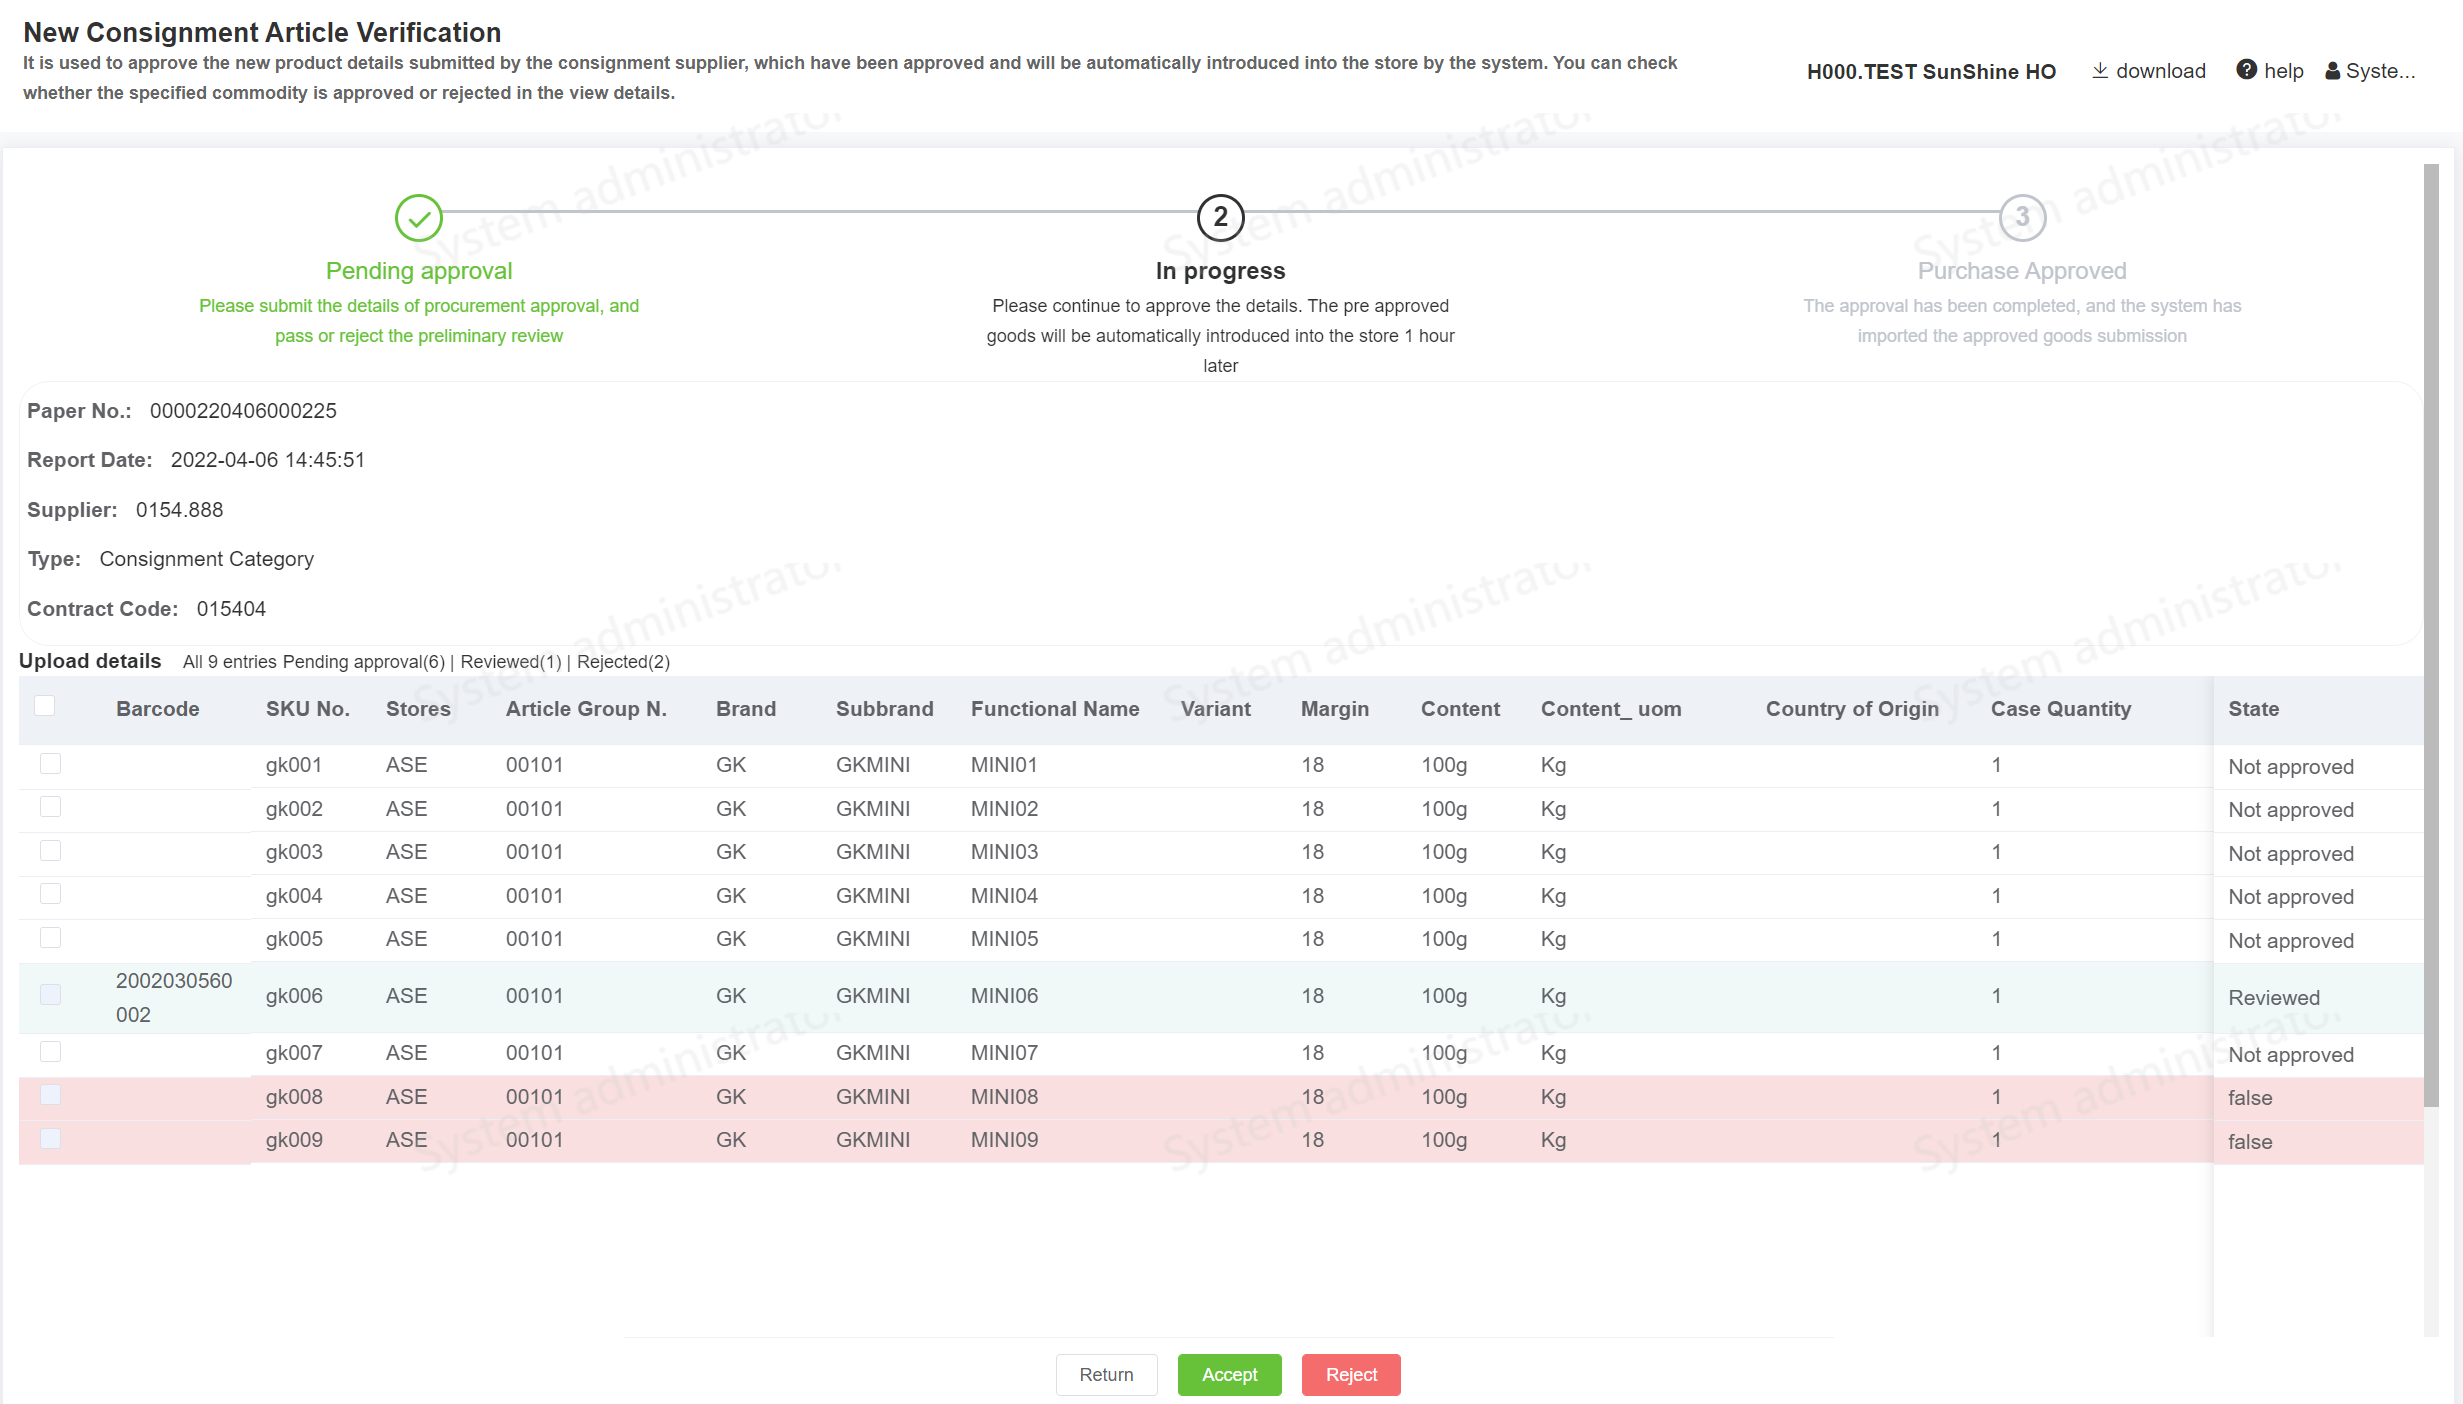This screenshot has height=1404, width=2463.
Task: Toggle the select-all header checkbox
Action: point(45,706)
